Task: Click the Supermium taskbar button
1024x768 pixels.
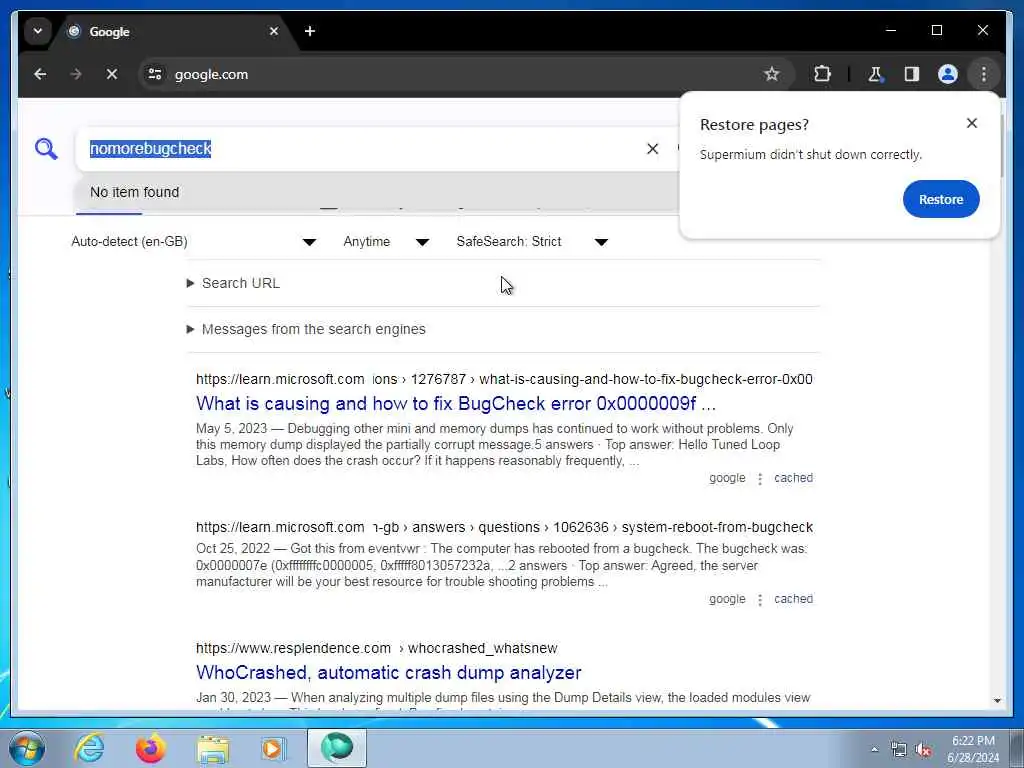Action: pos(337,748)
